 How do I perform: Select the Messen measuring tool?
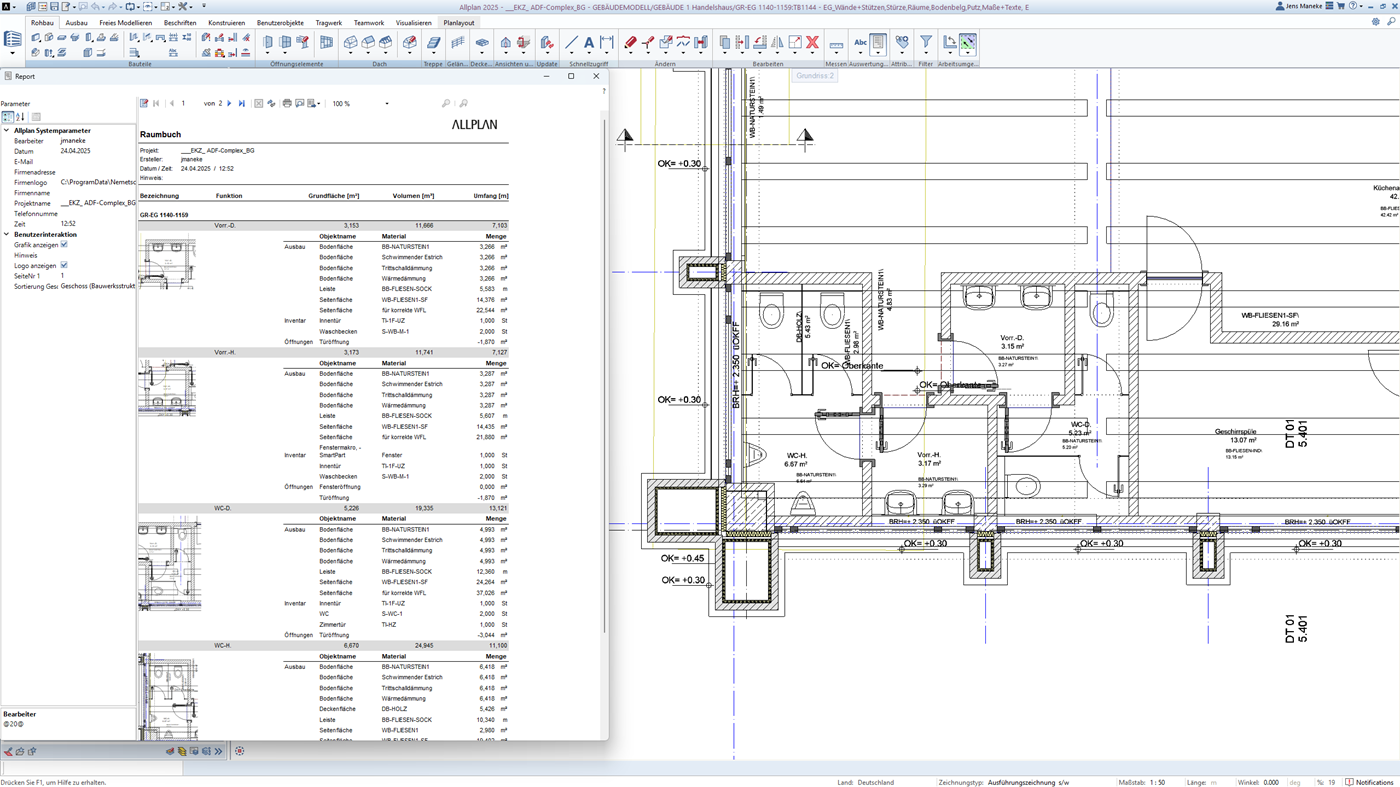click(x=836, y=44)
